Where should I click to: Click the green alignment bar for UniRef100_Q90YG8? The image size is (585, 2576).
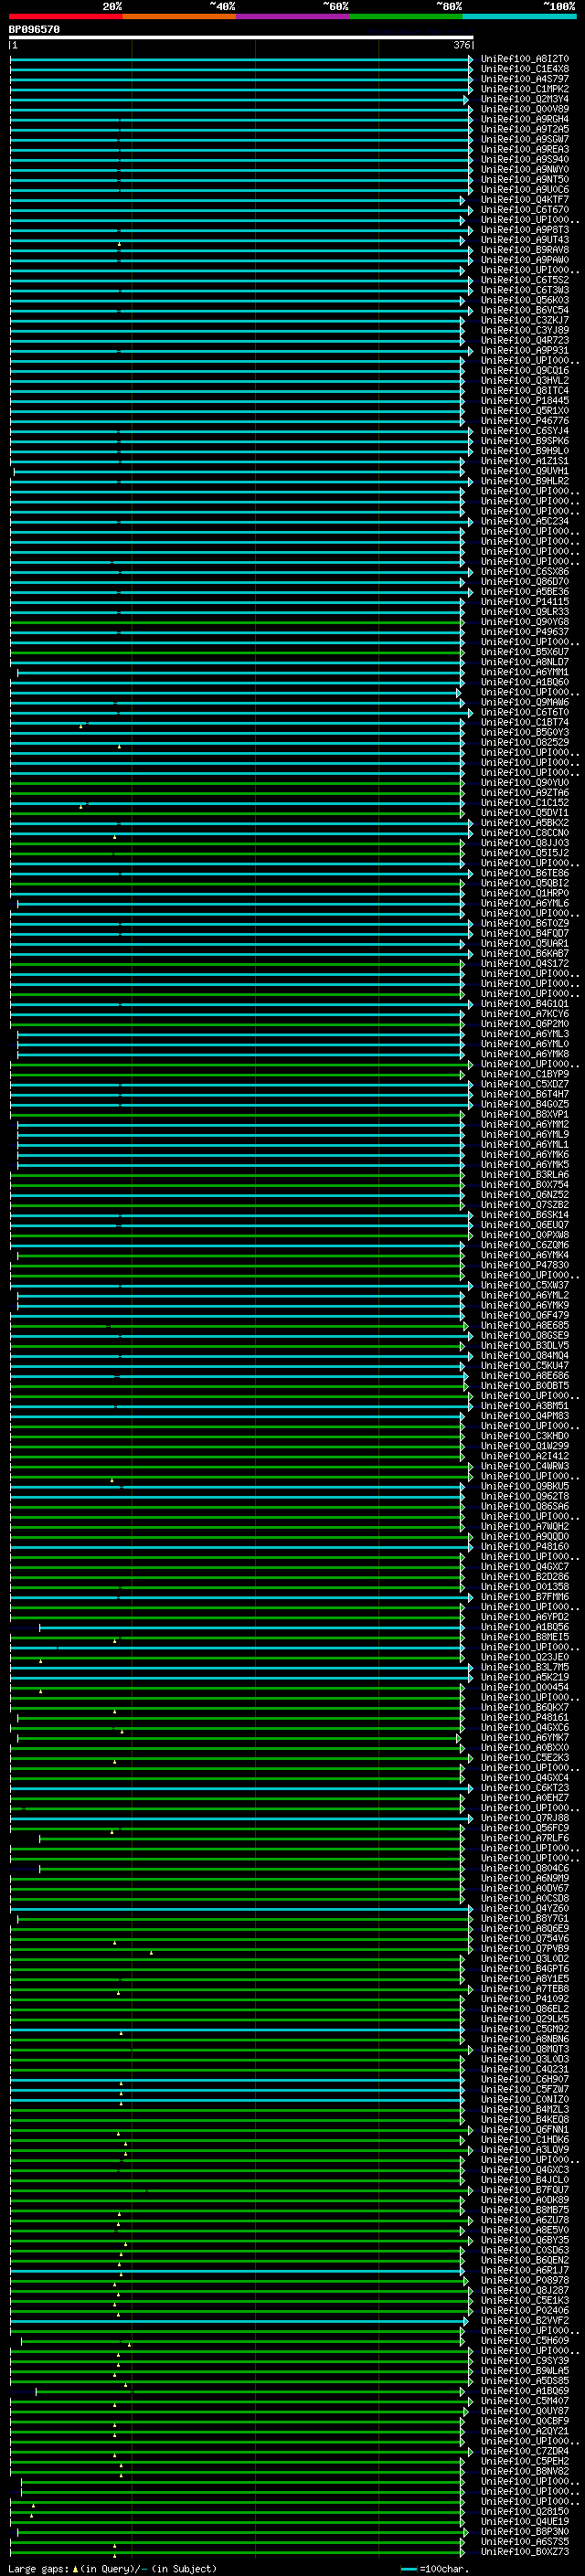pyautogui.click(x=238, y=622)
